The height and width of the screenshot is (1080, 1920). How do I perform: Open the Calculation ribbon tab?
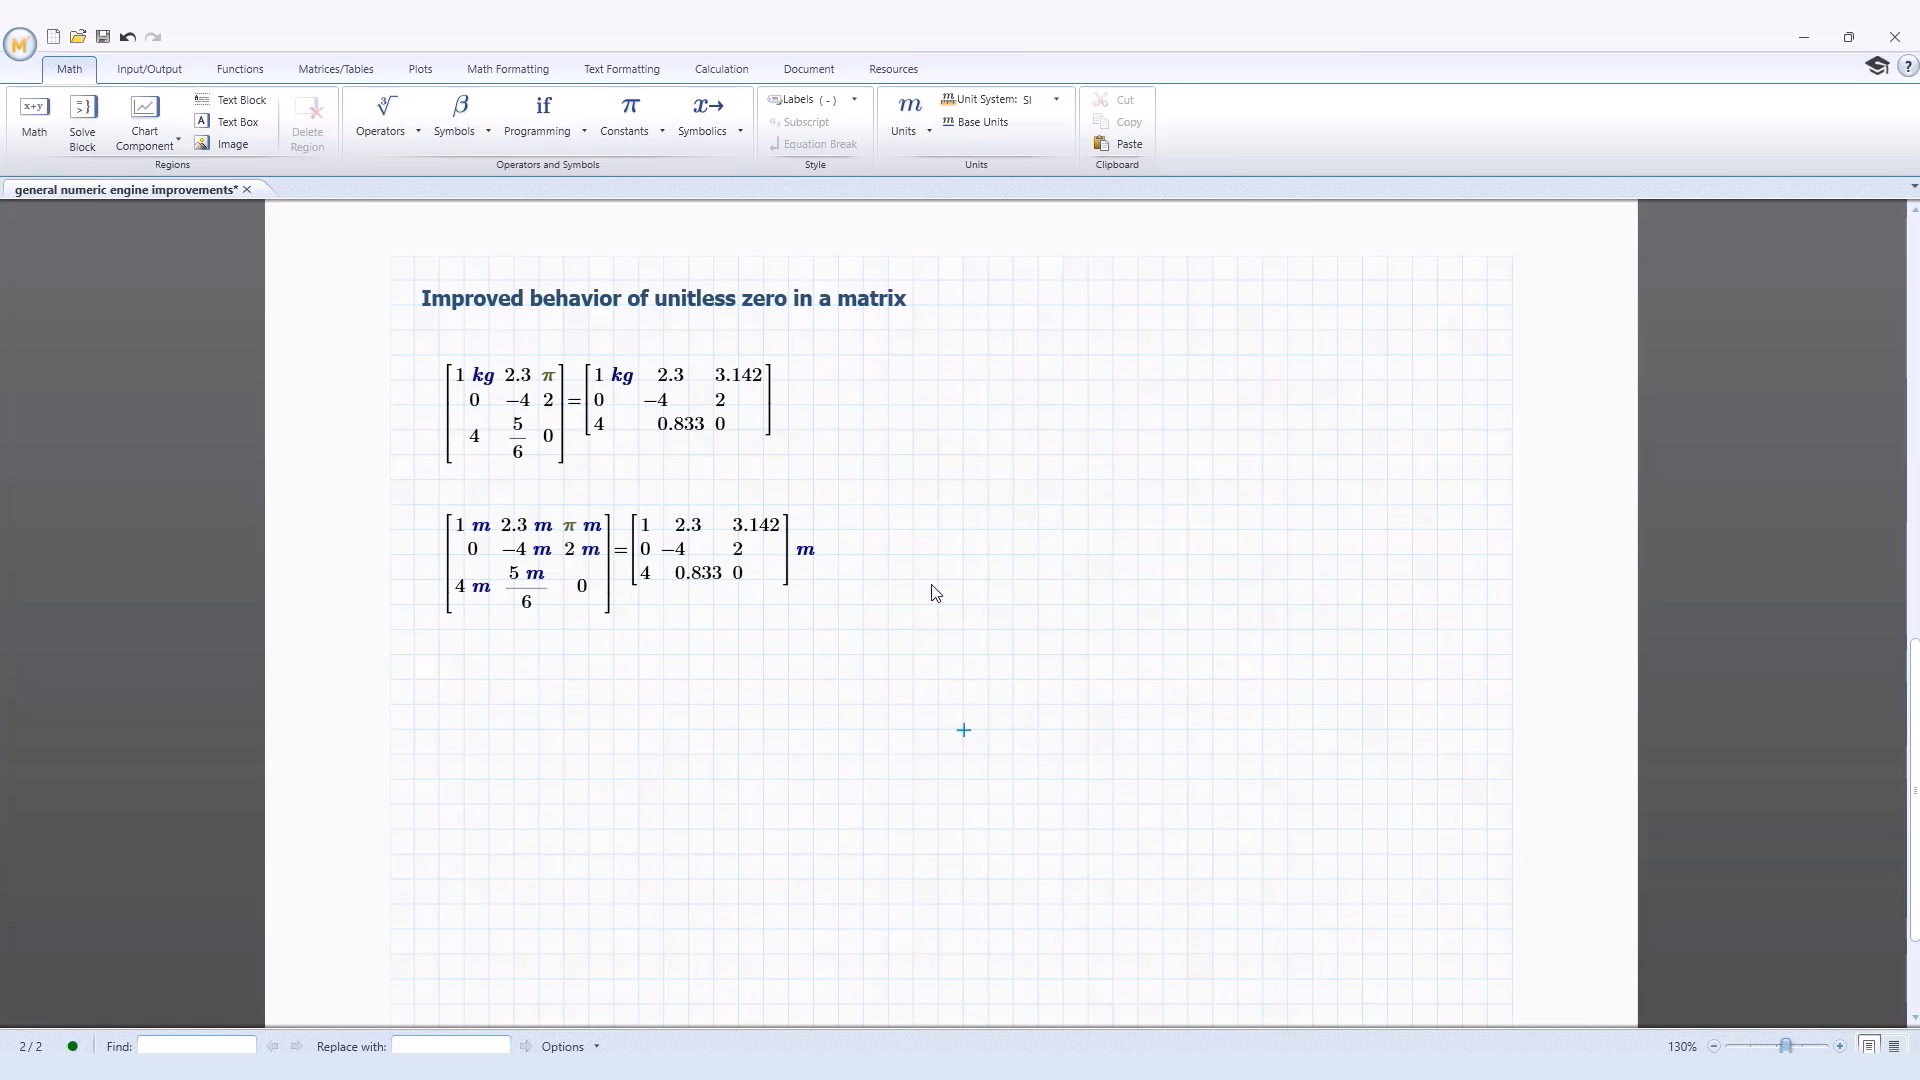click(721, 68)
